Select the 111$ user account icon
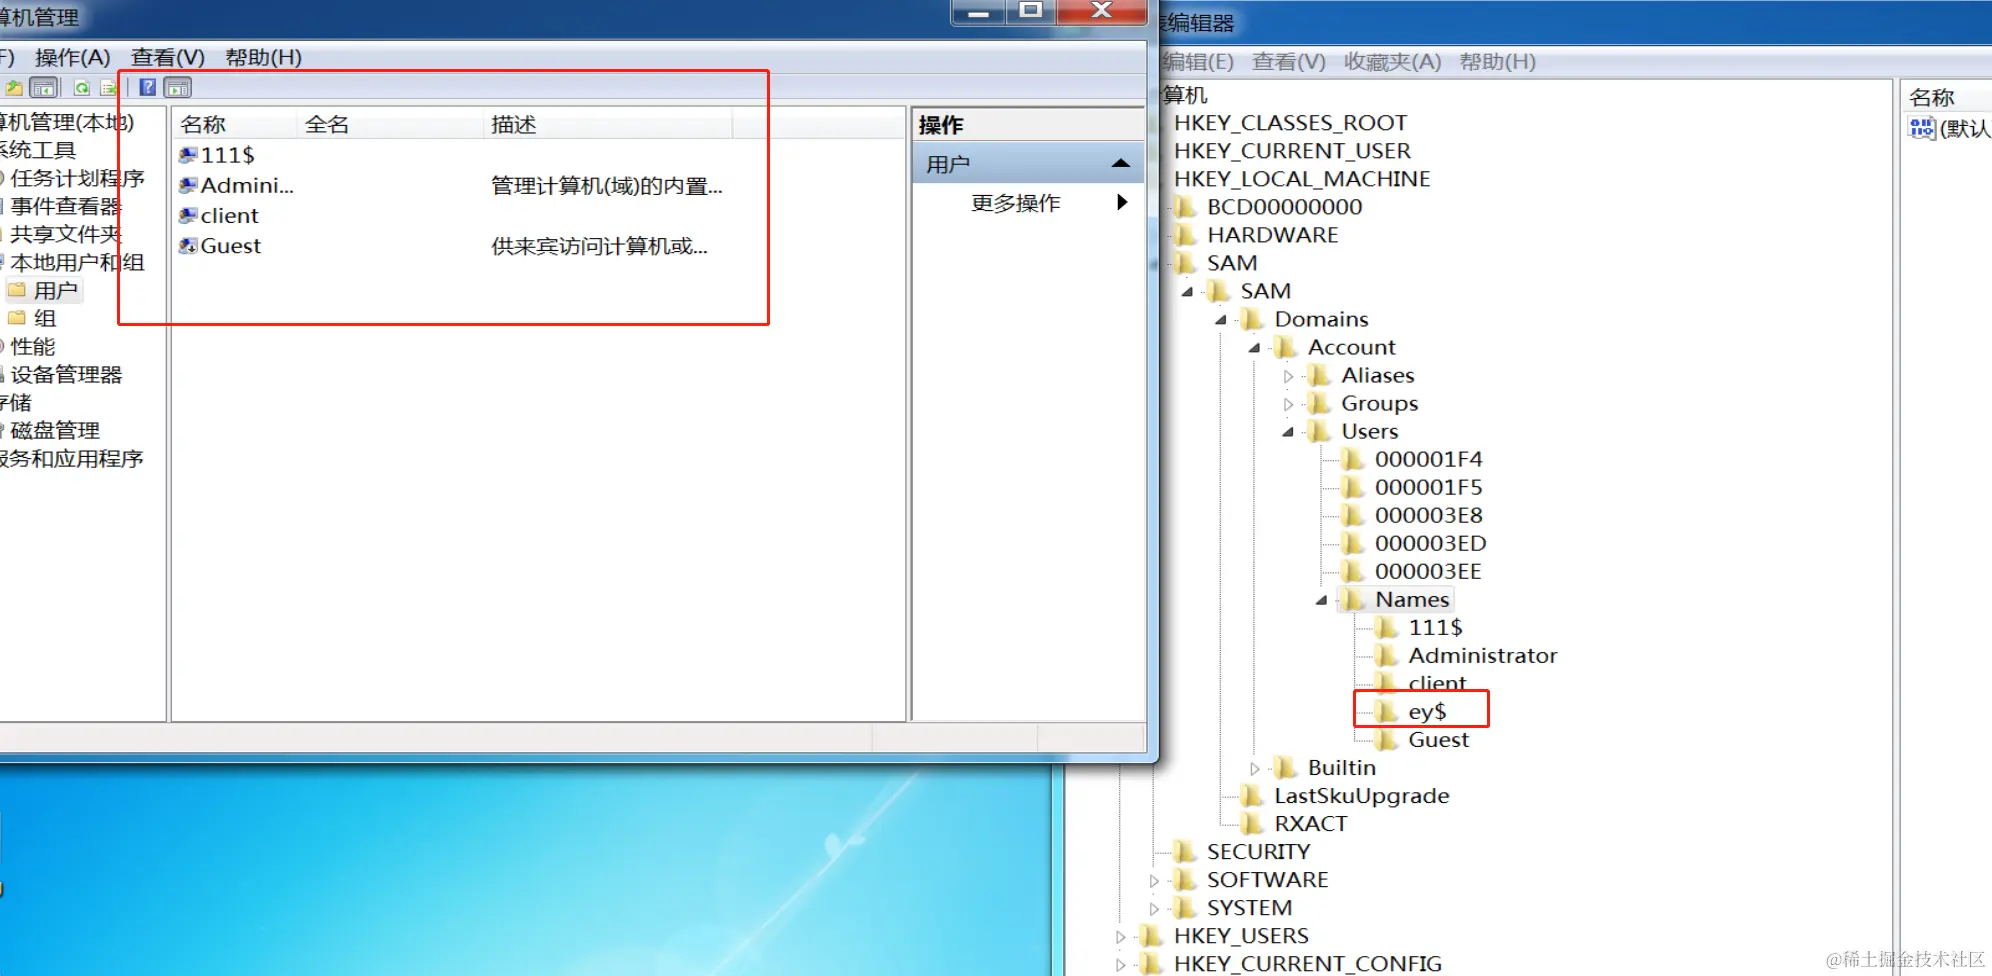Screen dimensions: 1992x976 (188, 155)
